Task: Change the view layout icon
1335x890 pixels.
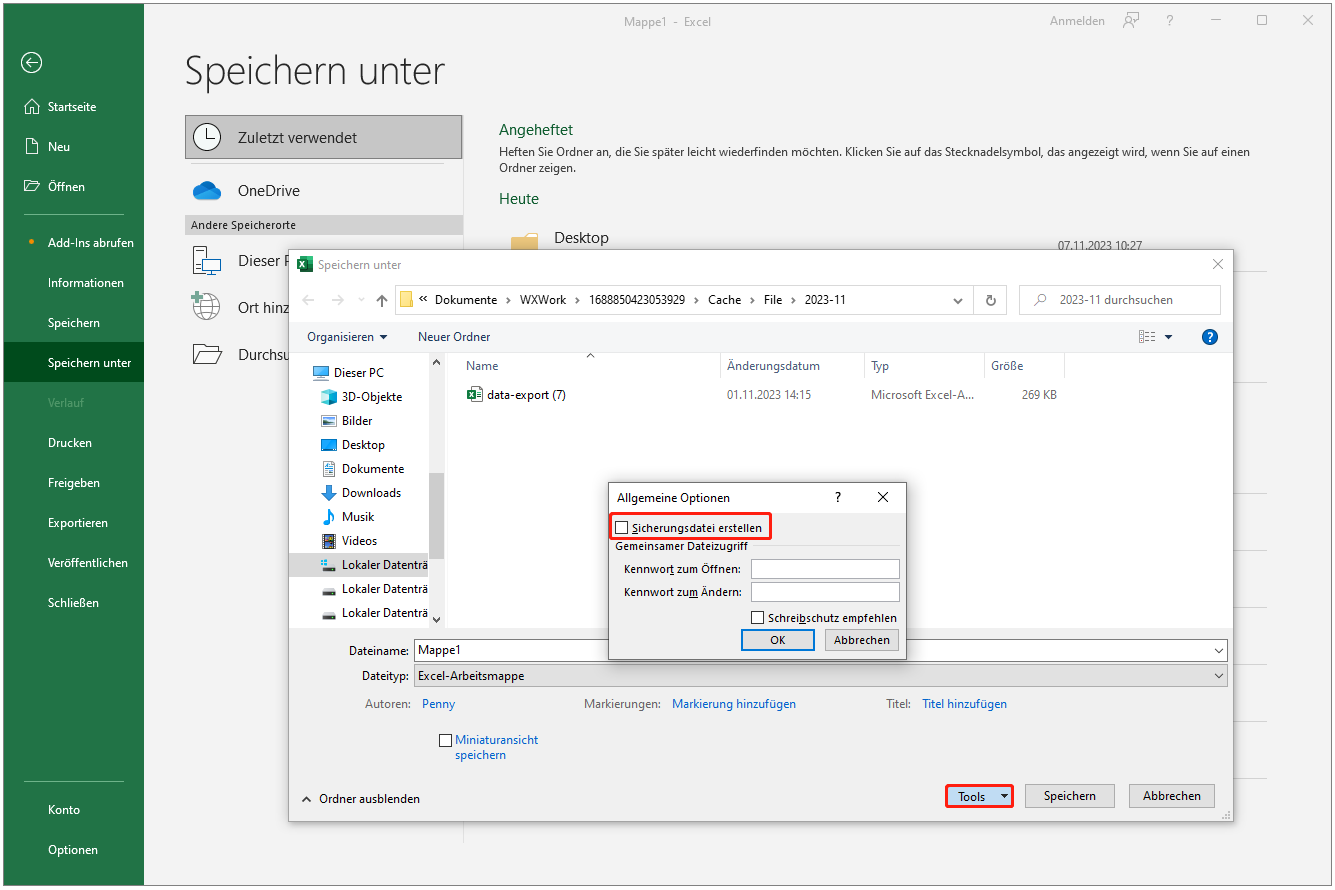Action: point(1147,337)
